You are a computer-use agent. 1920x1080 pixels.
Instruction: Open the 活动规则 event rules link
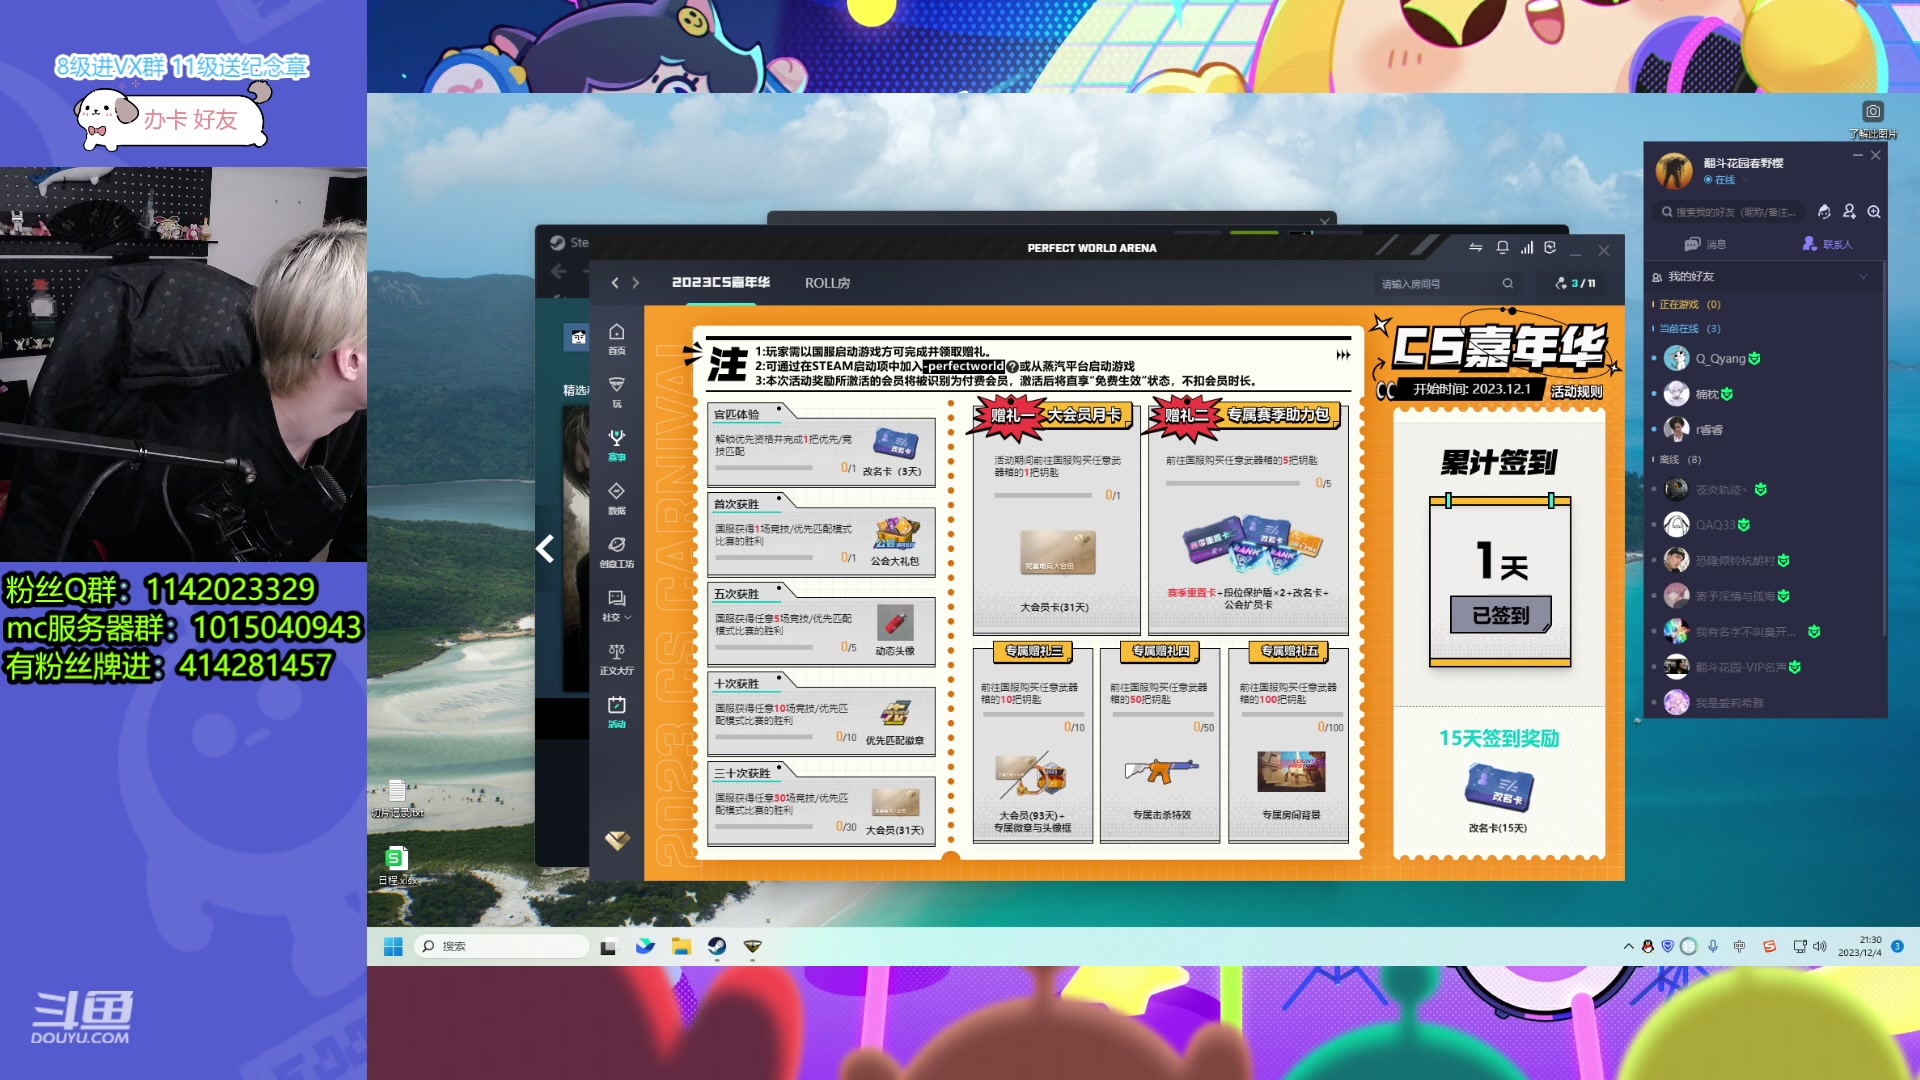coord(1577,391)
